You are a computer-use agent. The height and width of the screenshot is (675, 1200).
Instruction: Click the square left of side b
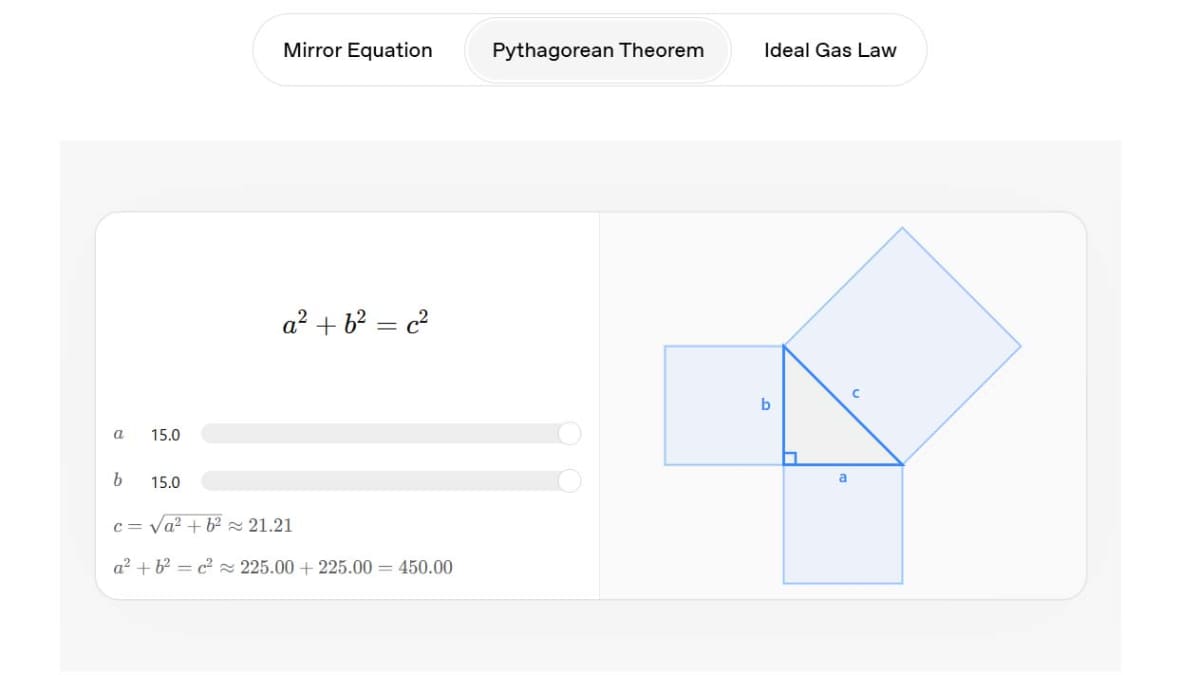(715, 405)
